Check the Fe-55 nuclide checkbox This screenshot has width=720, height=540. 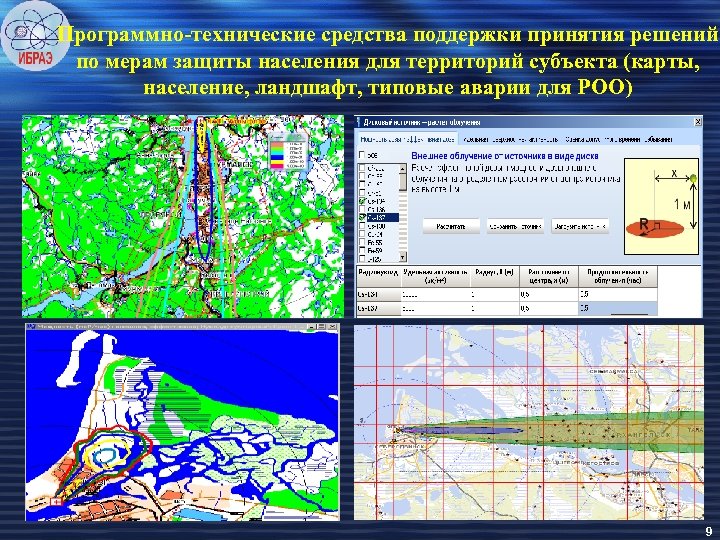[362, 242]
